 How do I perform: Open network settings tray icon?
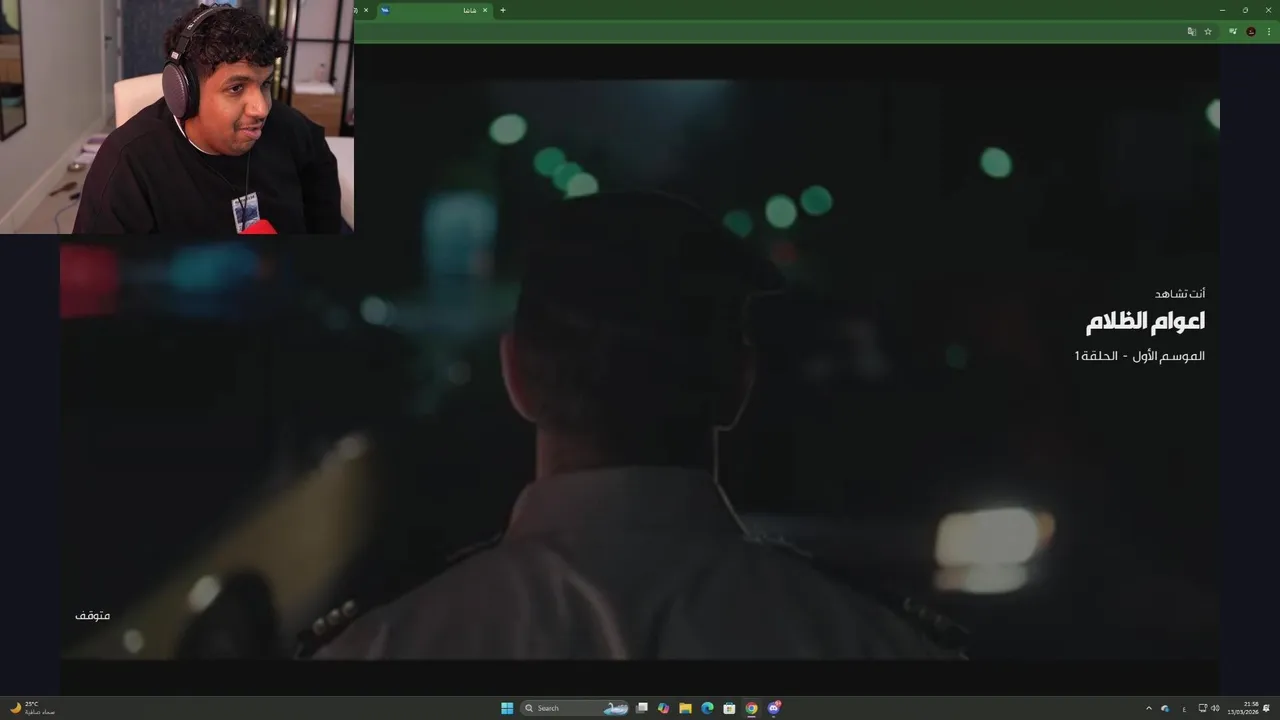point(1203,708)
